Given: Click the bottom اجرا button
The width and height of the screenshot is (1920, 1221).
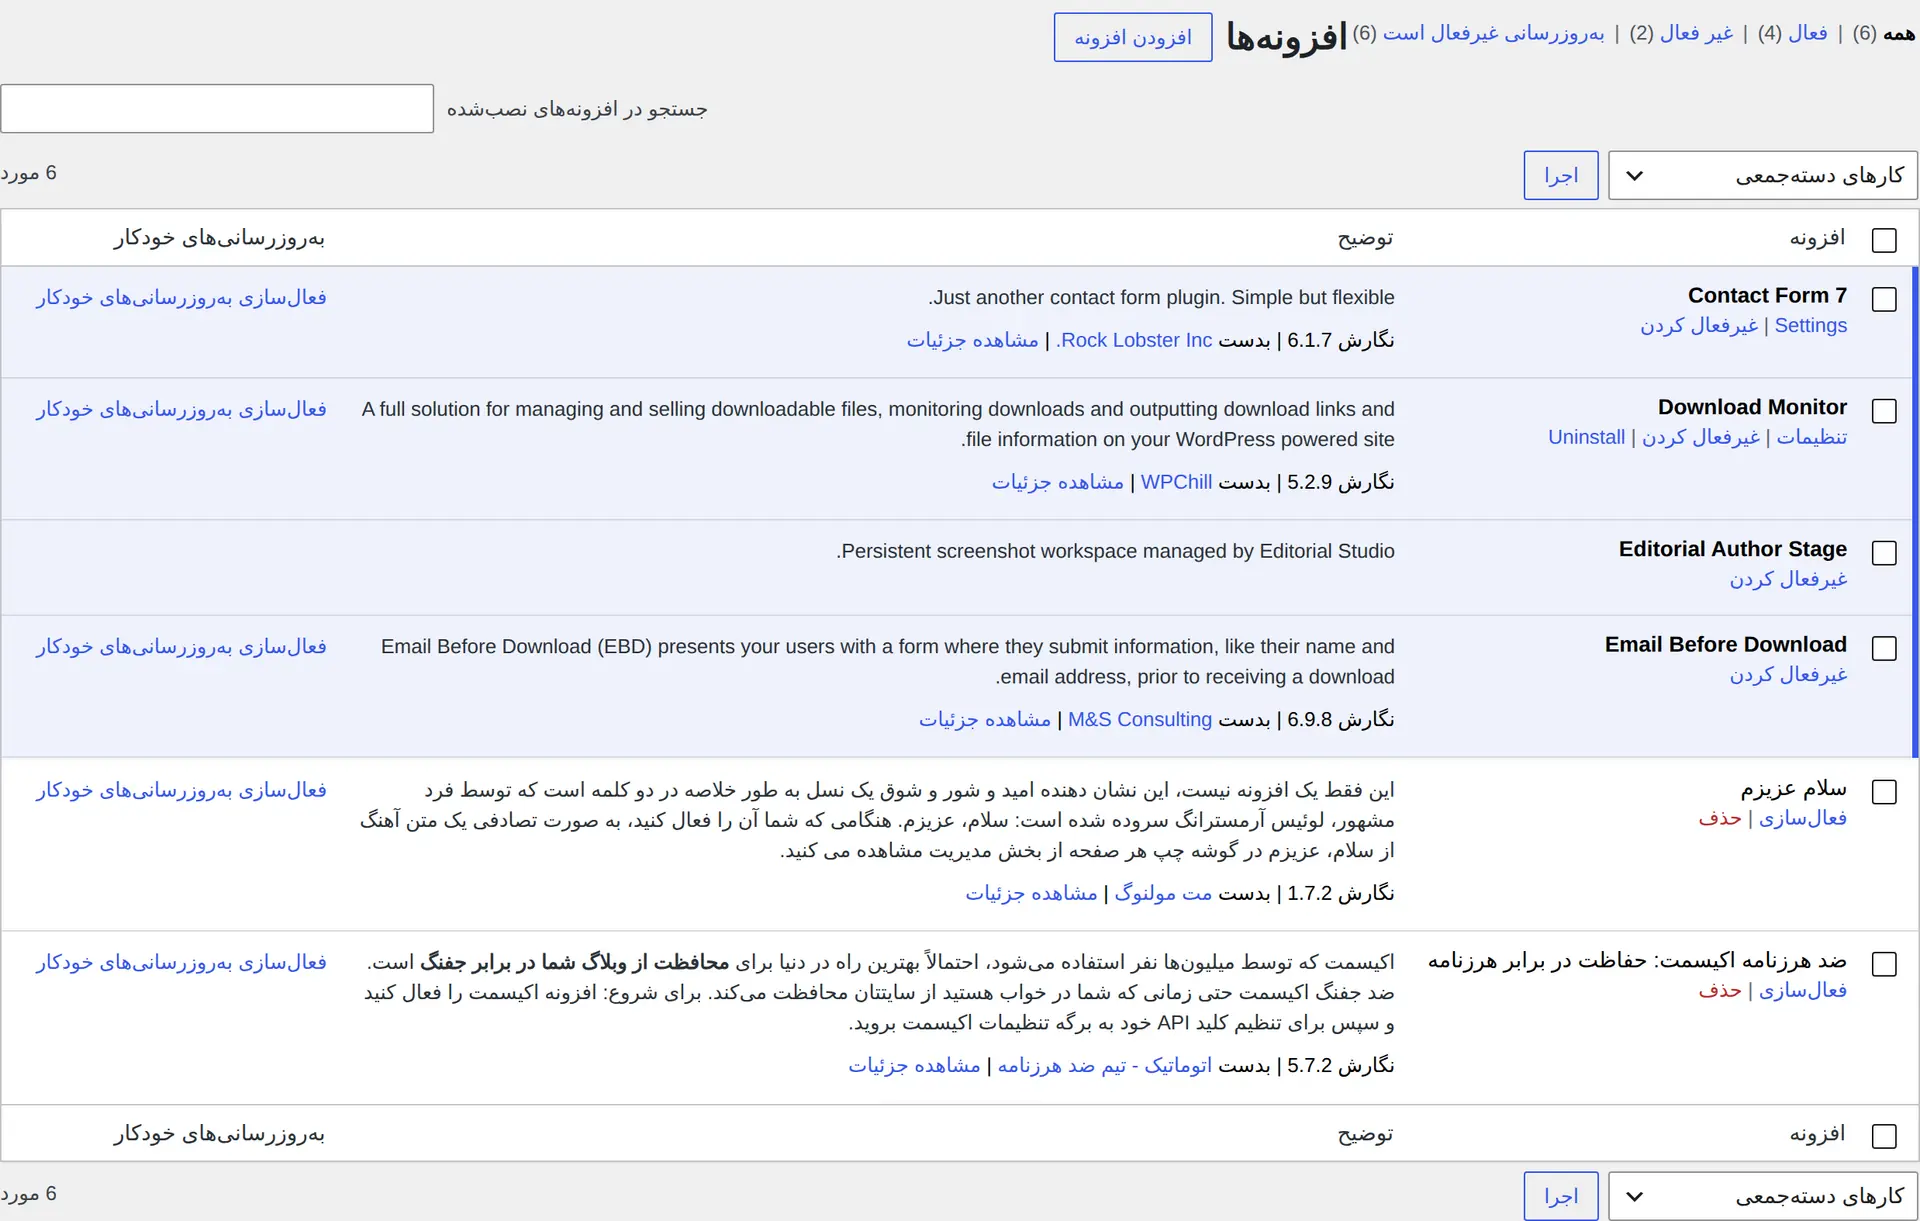Looking at the screenshot, I should click(x=1561, y=1196).
